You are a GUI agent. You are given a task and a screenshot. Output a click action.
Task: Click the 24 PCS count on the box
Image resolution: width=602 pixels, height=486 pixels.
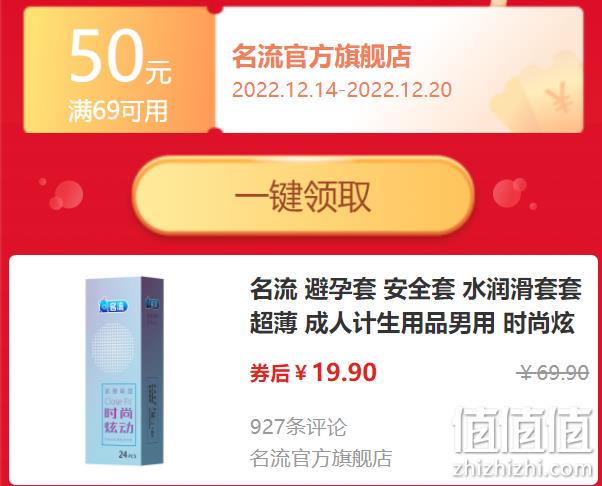[127, 454]
